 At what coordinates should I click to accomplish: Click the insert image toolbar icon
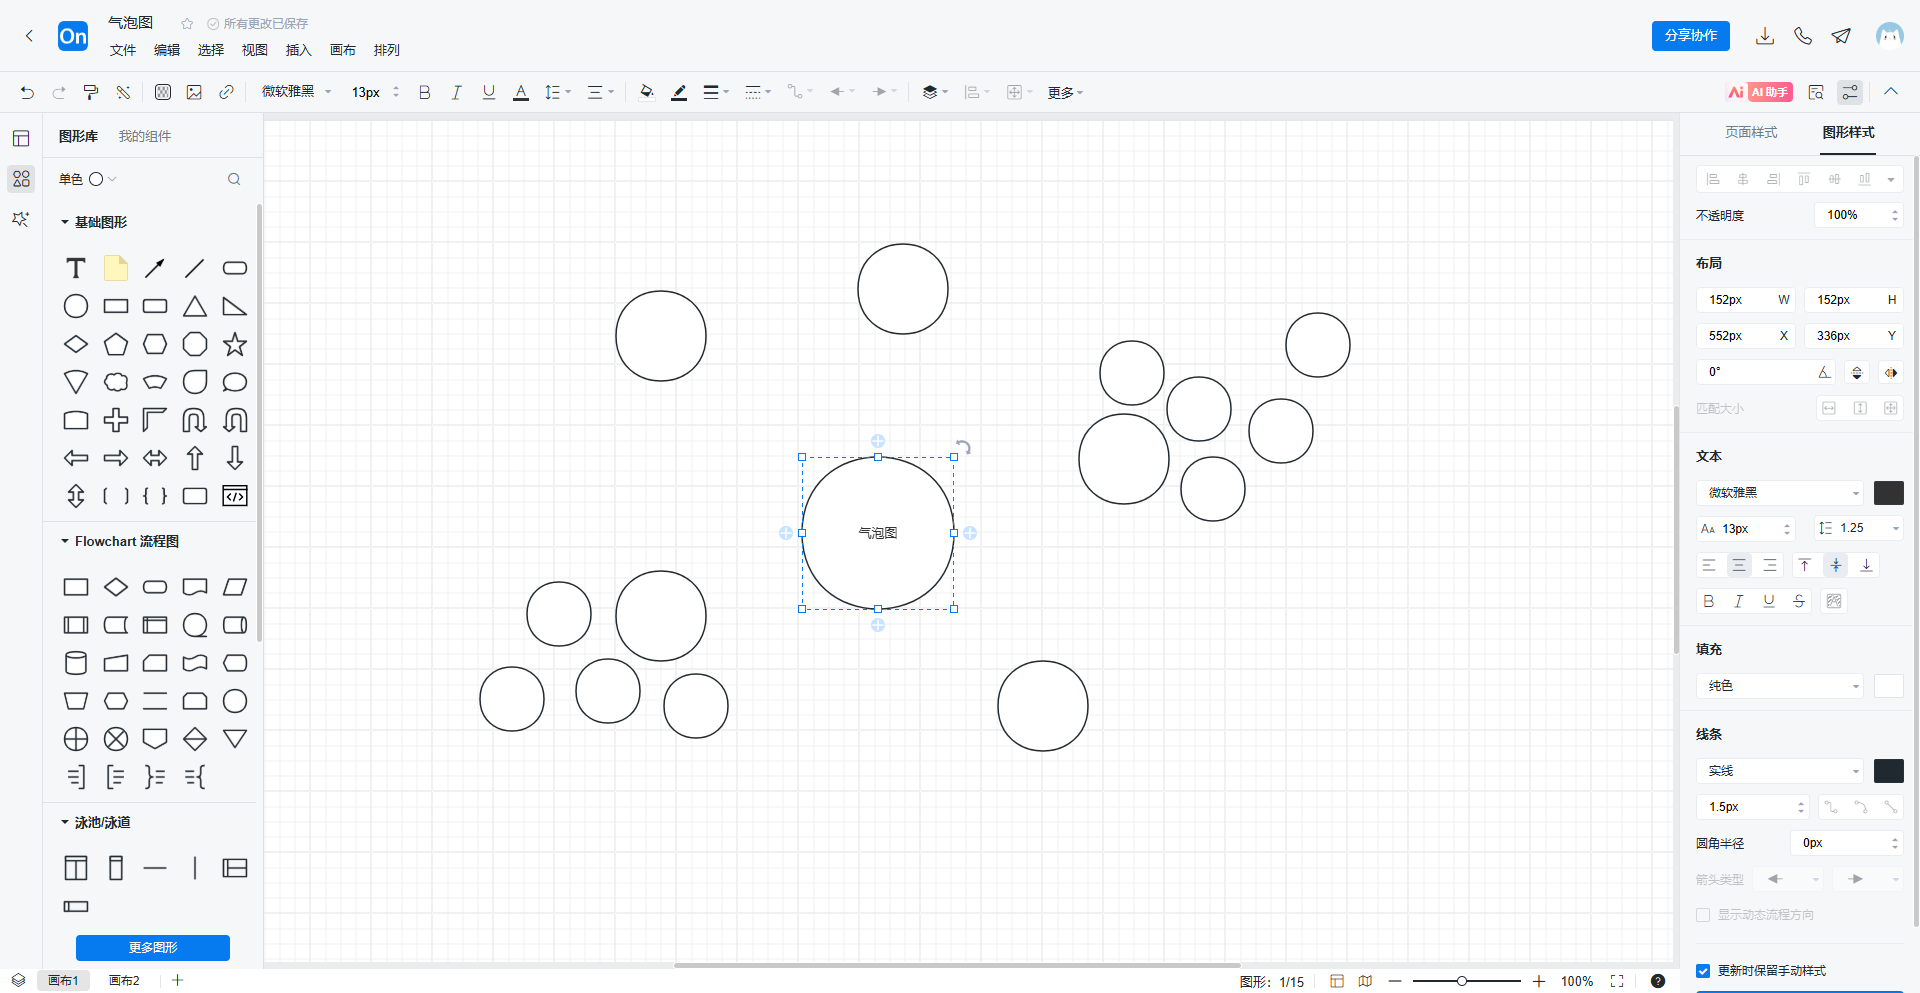tap(194, 92)
